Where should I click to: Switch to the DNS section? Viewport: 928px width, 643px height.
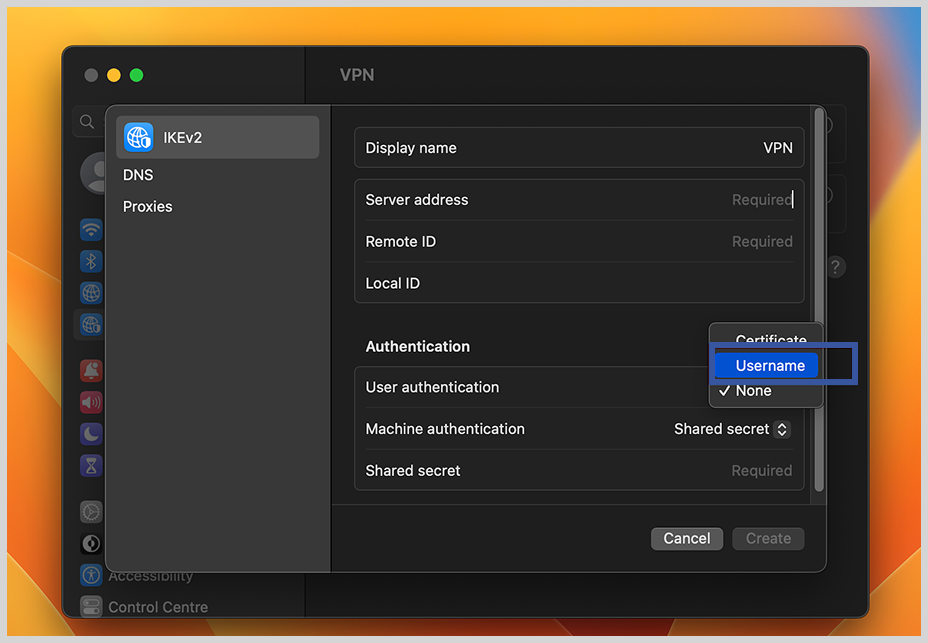point(138,175)
